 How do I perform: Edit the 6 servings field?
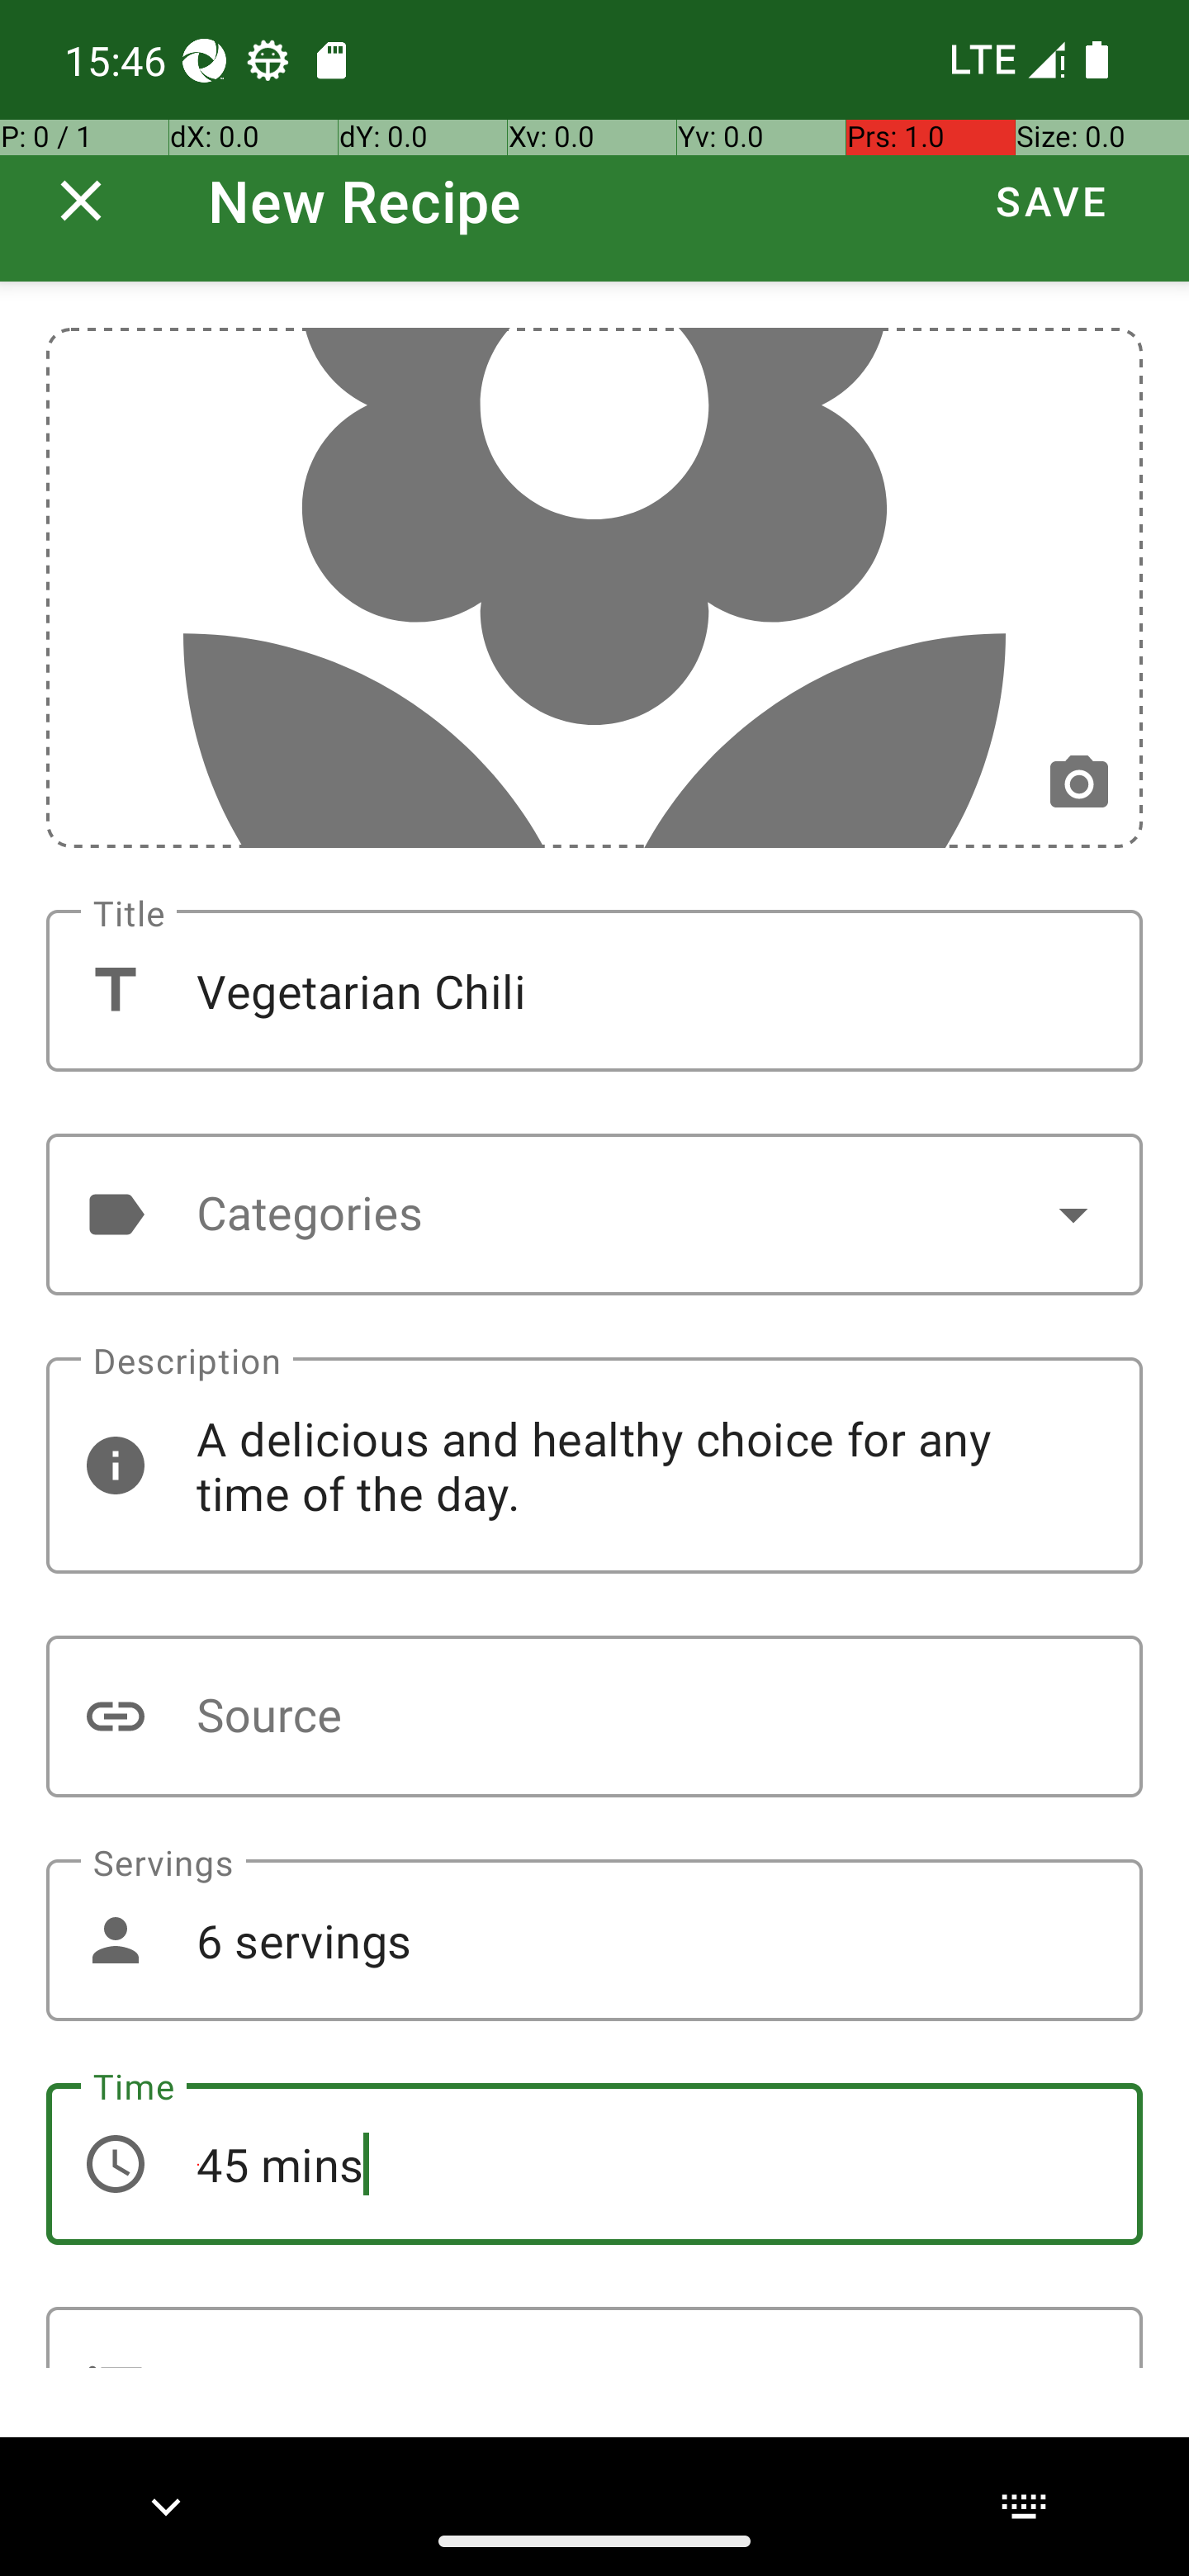tap(594, 1941)
